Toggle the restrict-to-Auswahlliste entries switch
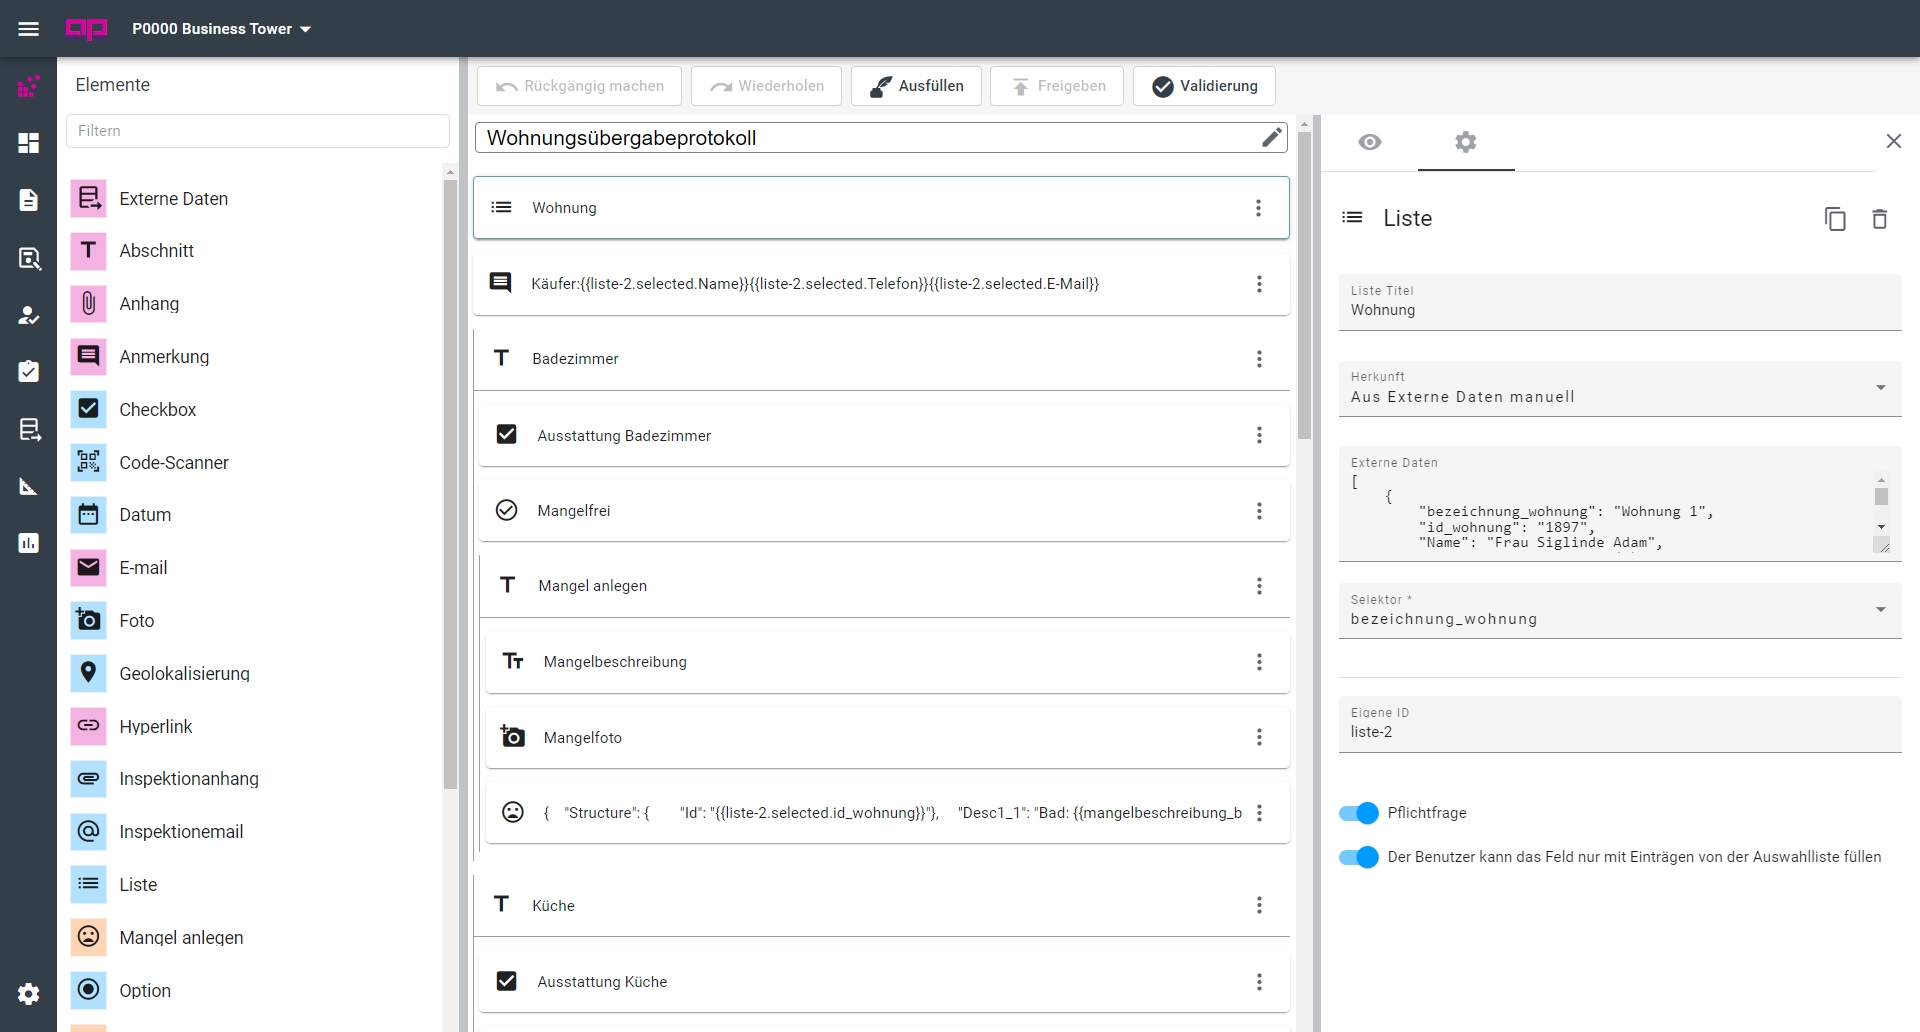The height and width of the screenshot is (1032, 1920). click(1359, 857)
